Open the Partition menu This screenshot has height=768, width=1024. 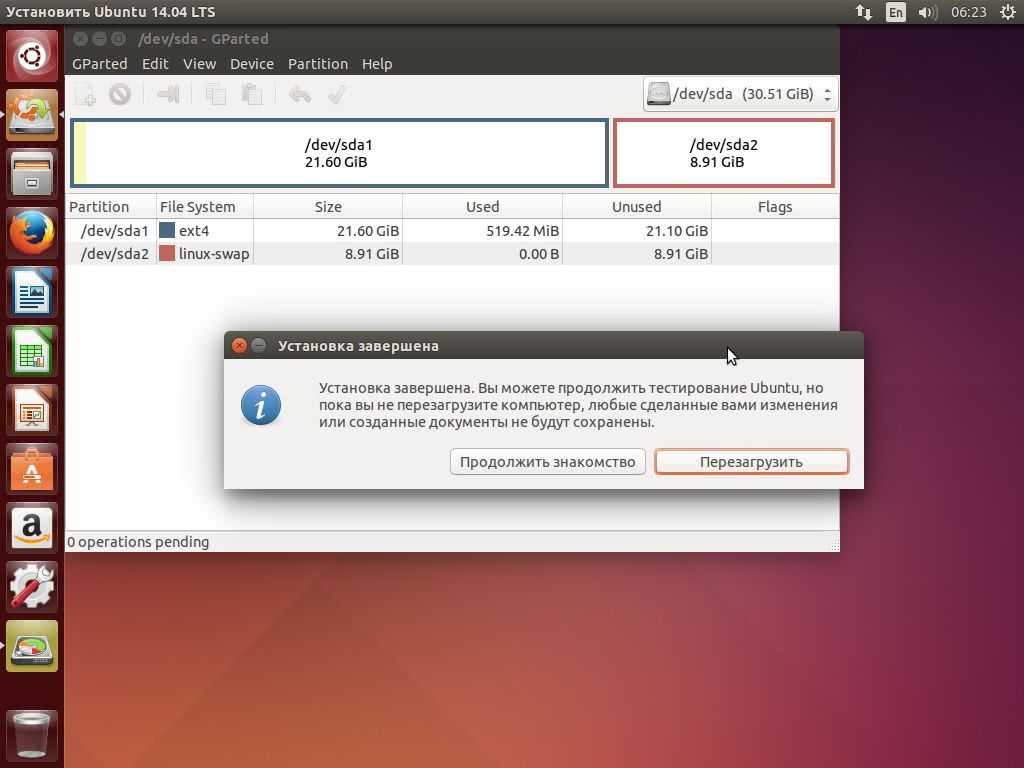[317, 63]
